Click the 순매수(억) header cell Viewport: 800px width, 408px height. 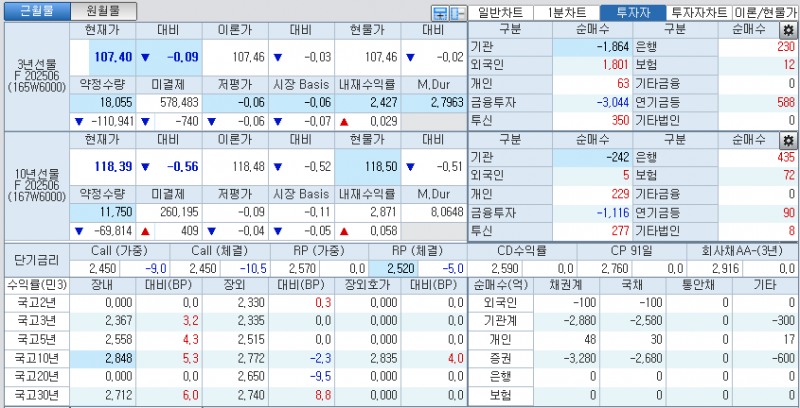[x=500, y=286]
